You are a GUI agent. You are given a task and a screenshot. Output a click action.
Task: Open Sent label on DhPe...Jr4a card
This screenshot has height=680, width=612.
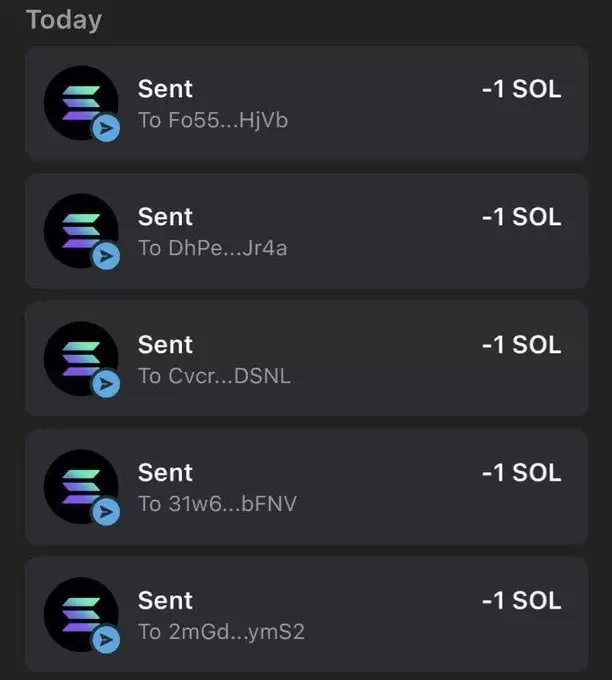point(165,217)
